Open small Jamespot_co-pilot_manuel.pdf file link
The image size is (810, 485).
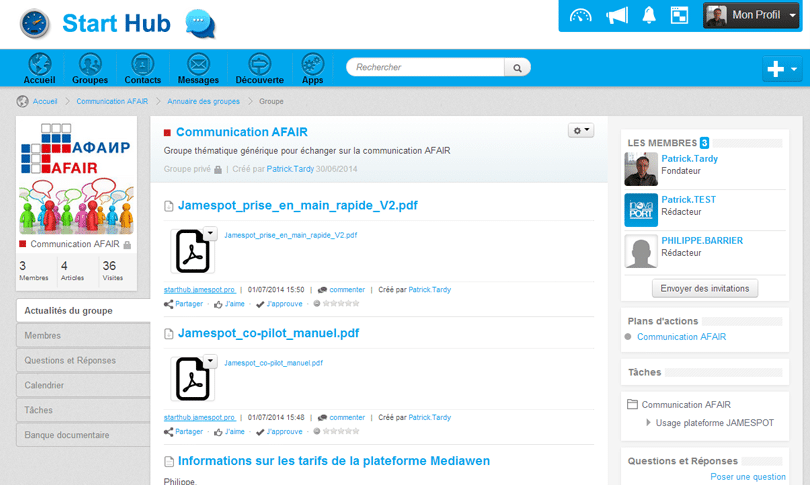[273, 363]
